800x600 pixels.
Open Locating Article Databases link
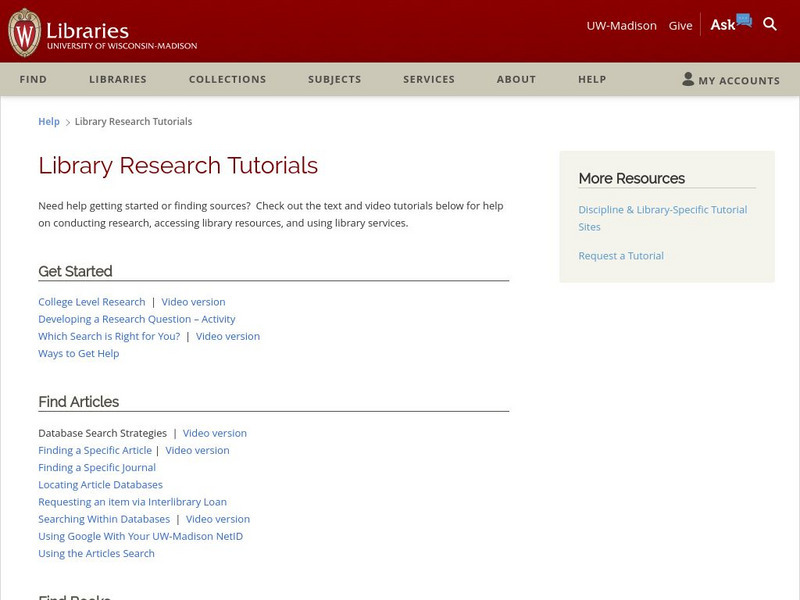point(100,485)
